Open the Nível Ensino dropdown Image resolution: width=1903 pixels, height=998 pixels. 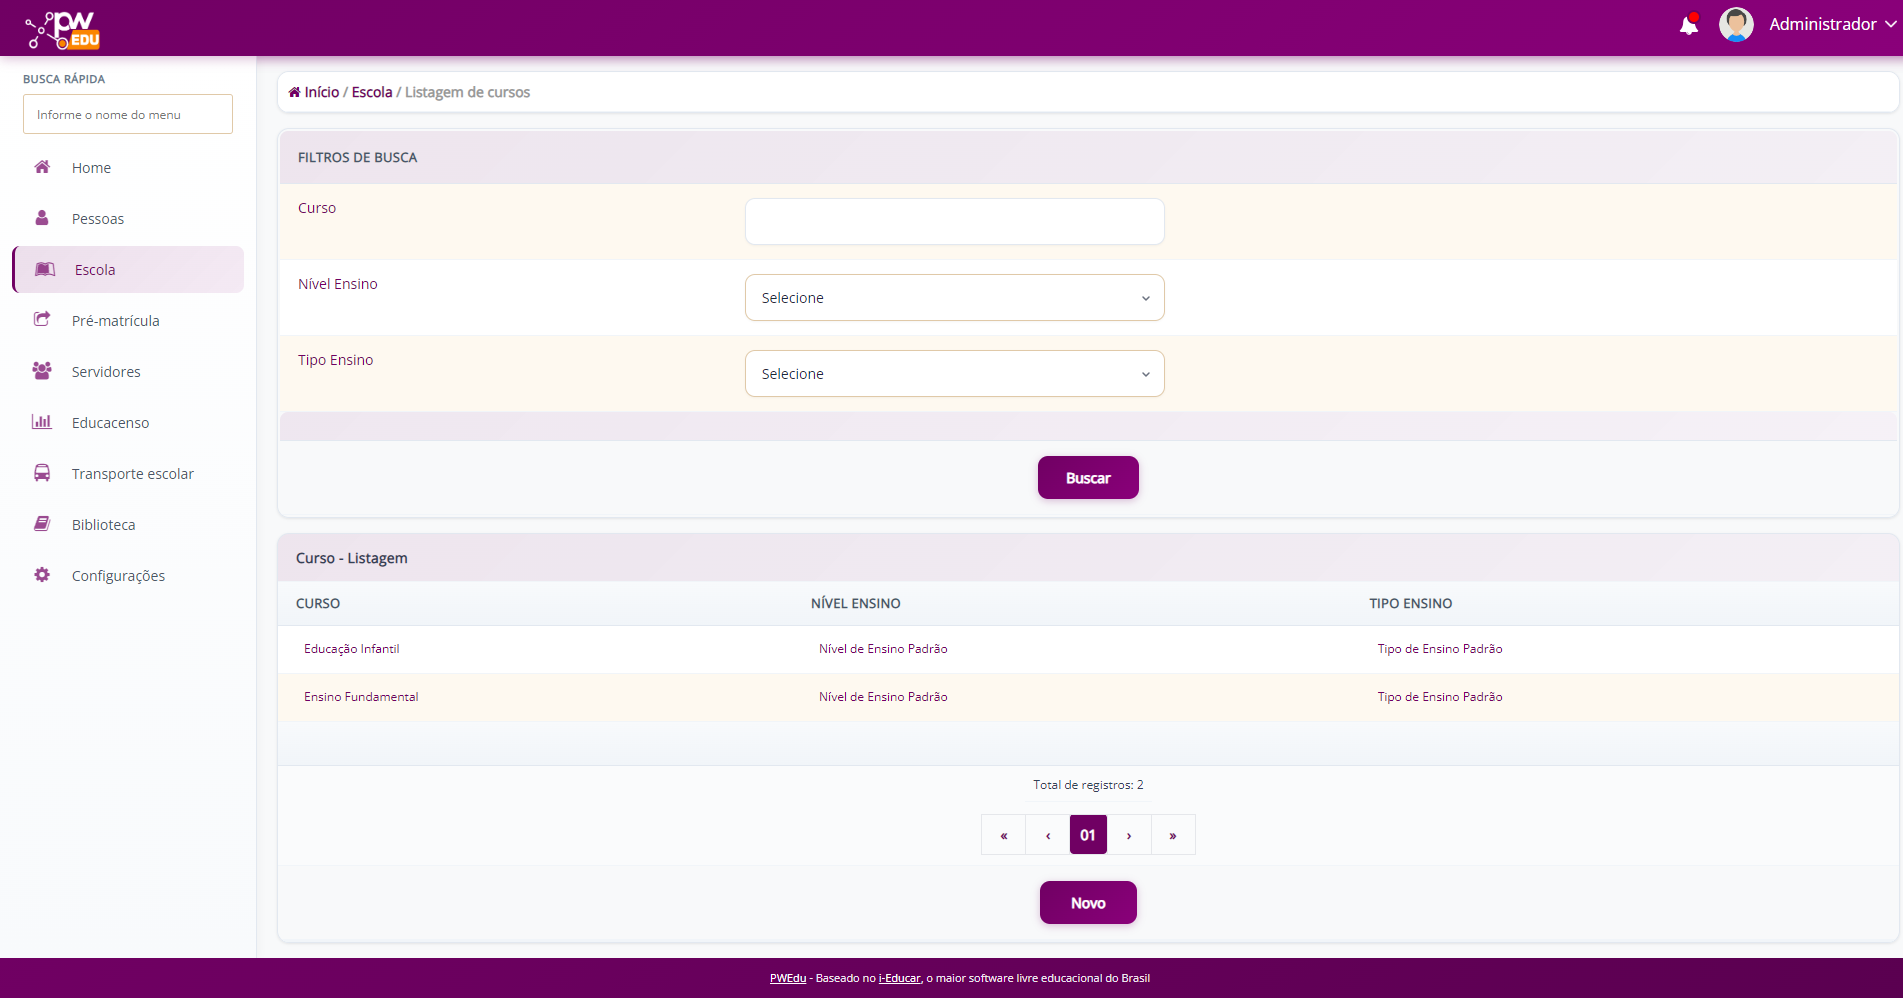click(x=954, y=298)
